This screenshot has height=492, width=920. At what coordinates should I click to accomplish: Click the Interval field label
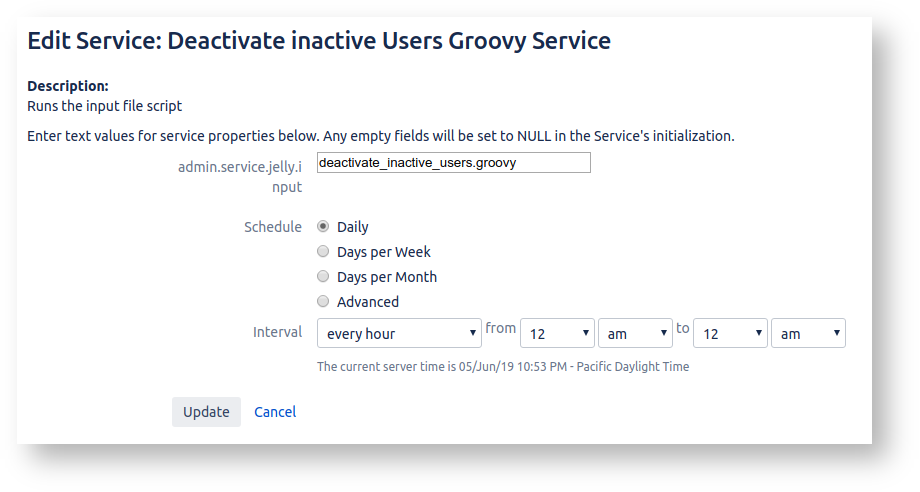pos(277,332)
